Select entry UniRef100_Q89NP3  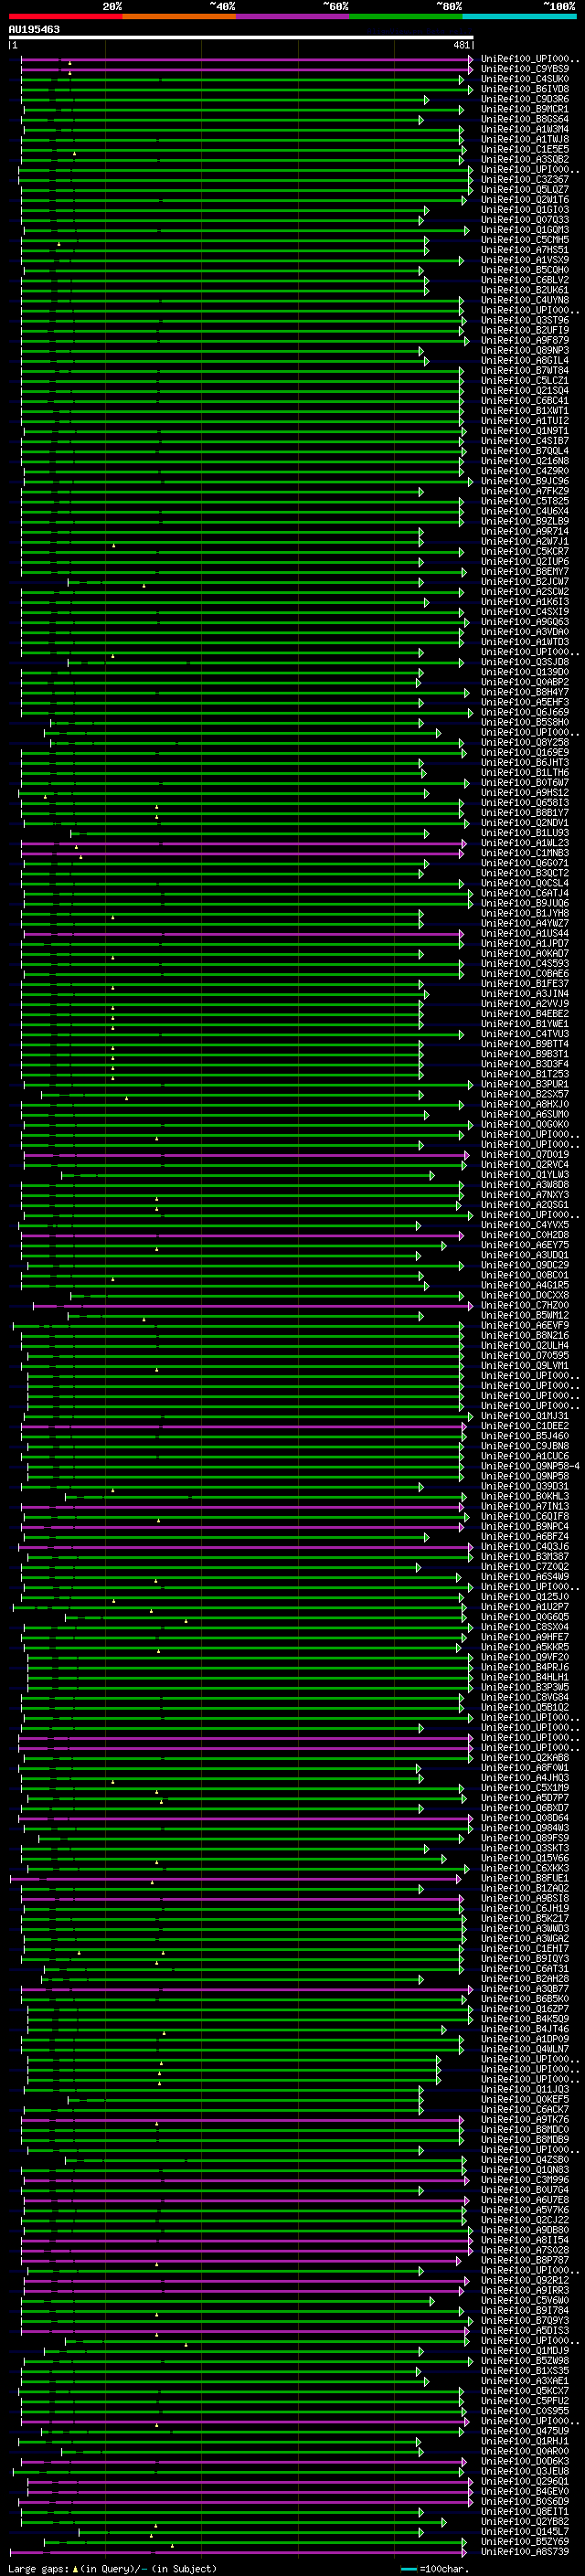point(525,351)
